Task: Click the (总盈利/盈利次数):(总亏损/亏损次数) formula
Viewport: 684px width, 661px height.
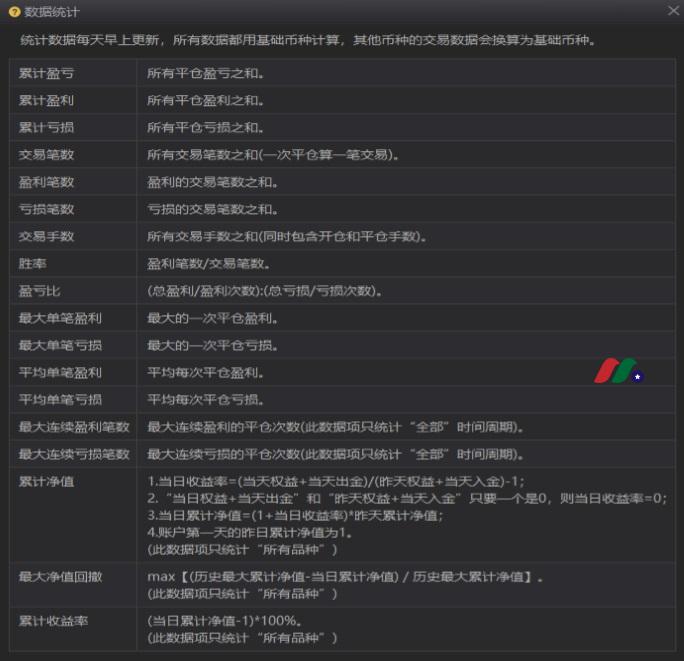Action: pos(265,291)
